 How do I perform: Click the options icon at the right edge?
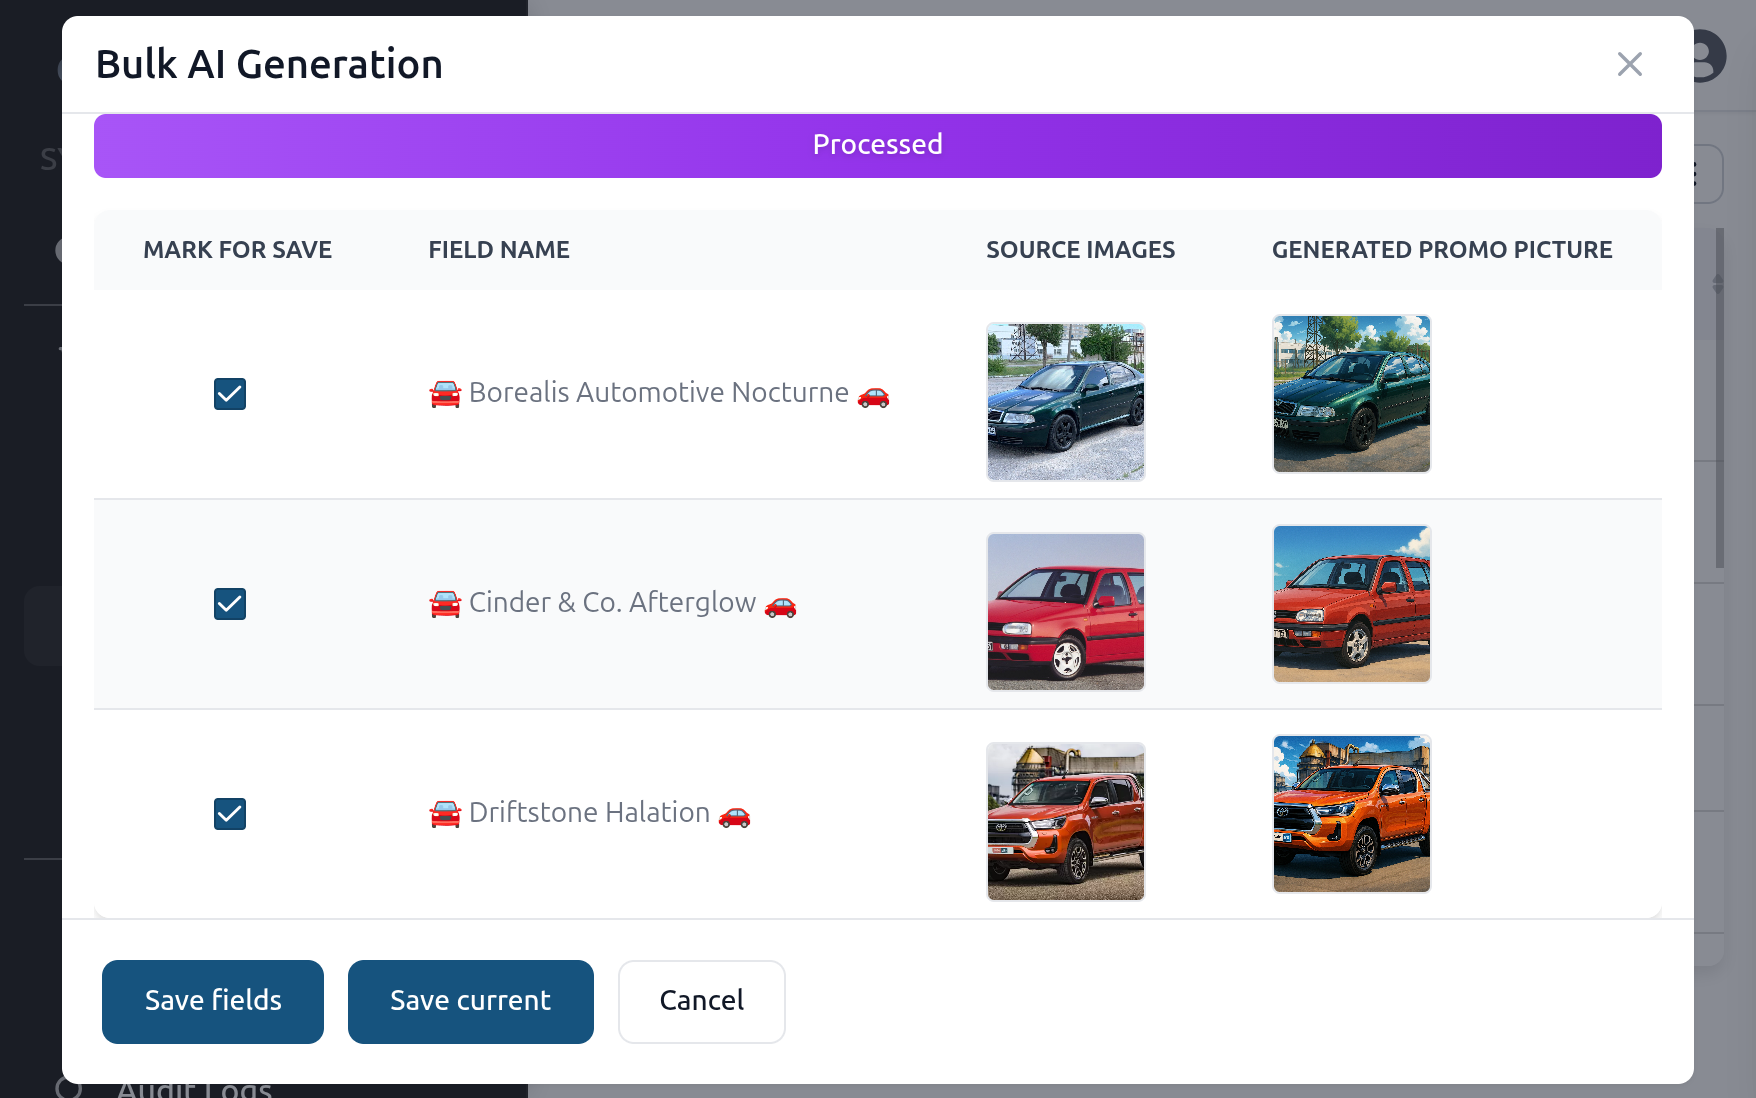pyautogui.click(x=1694, y=173)
